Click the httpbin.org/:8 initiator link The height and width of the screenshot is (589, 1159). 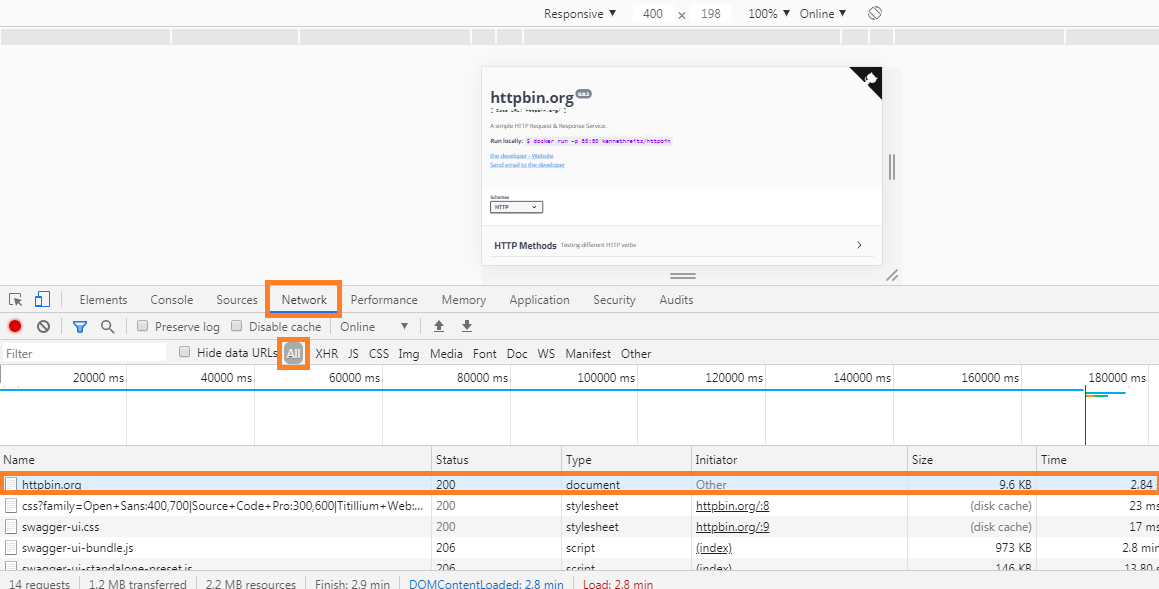tap(733, 506)
